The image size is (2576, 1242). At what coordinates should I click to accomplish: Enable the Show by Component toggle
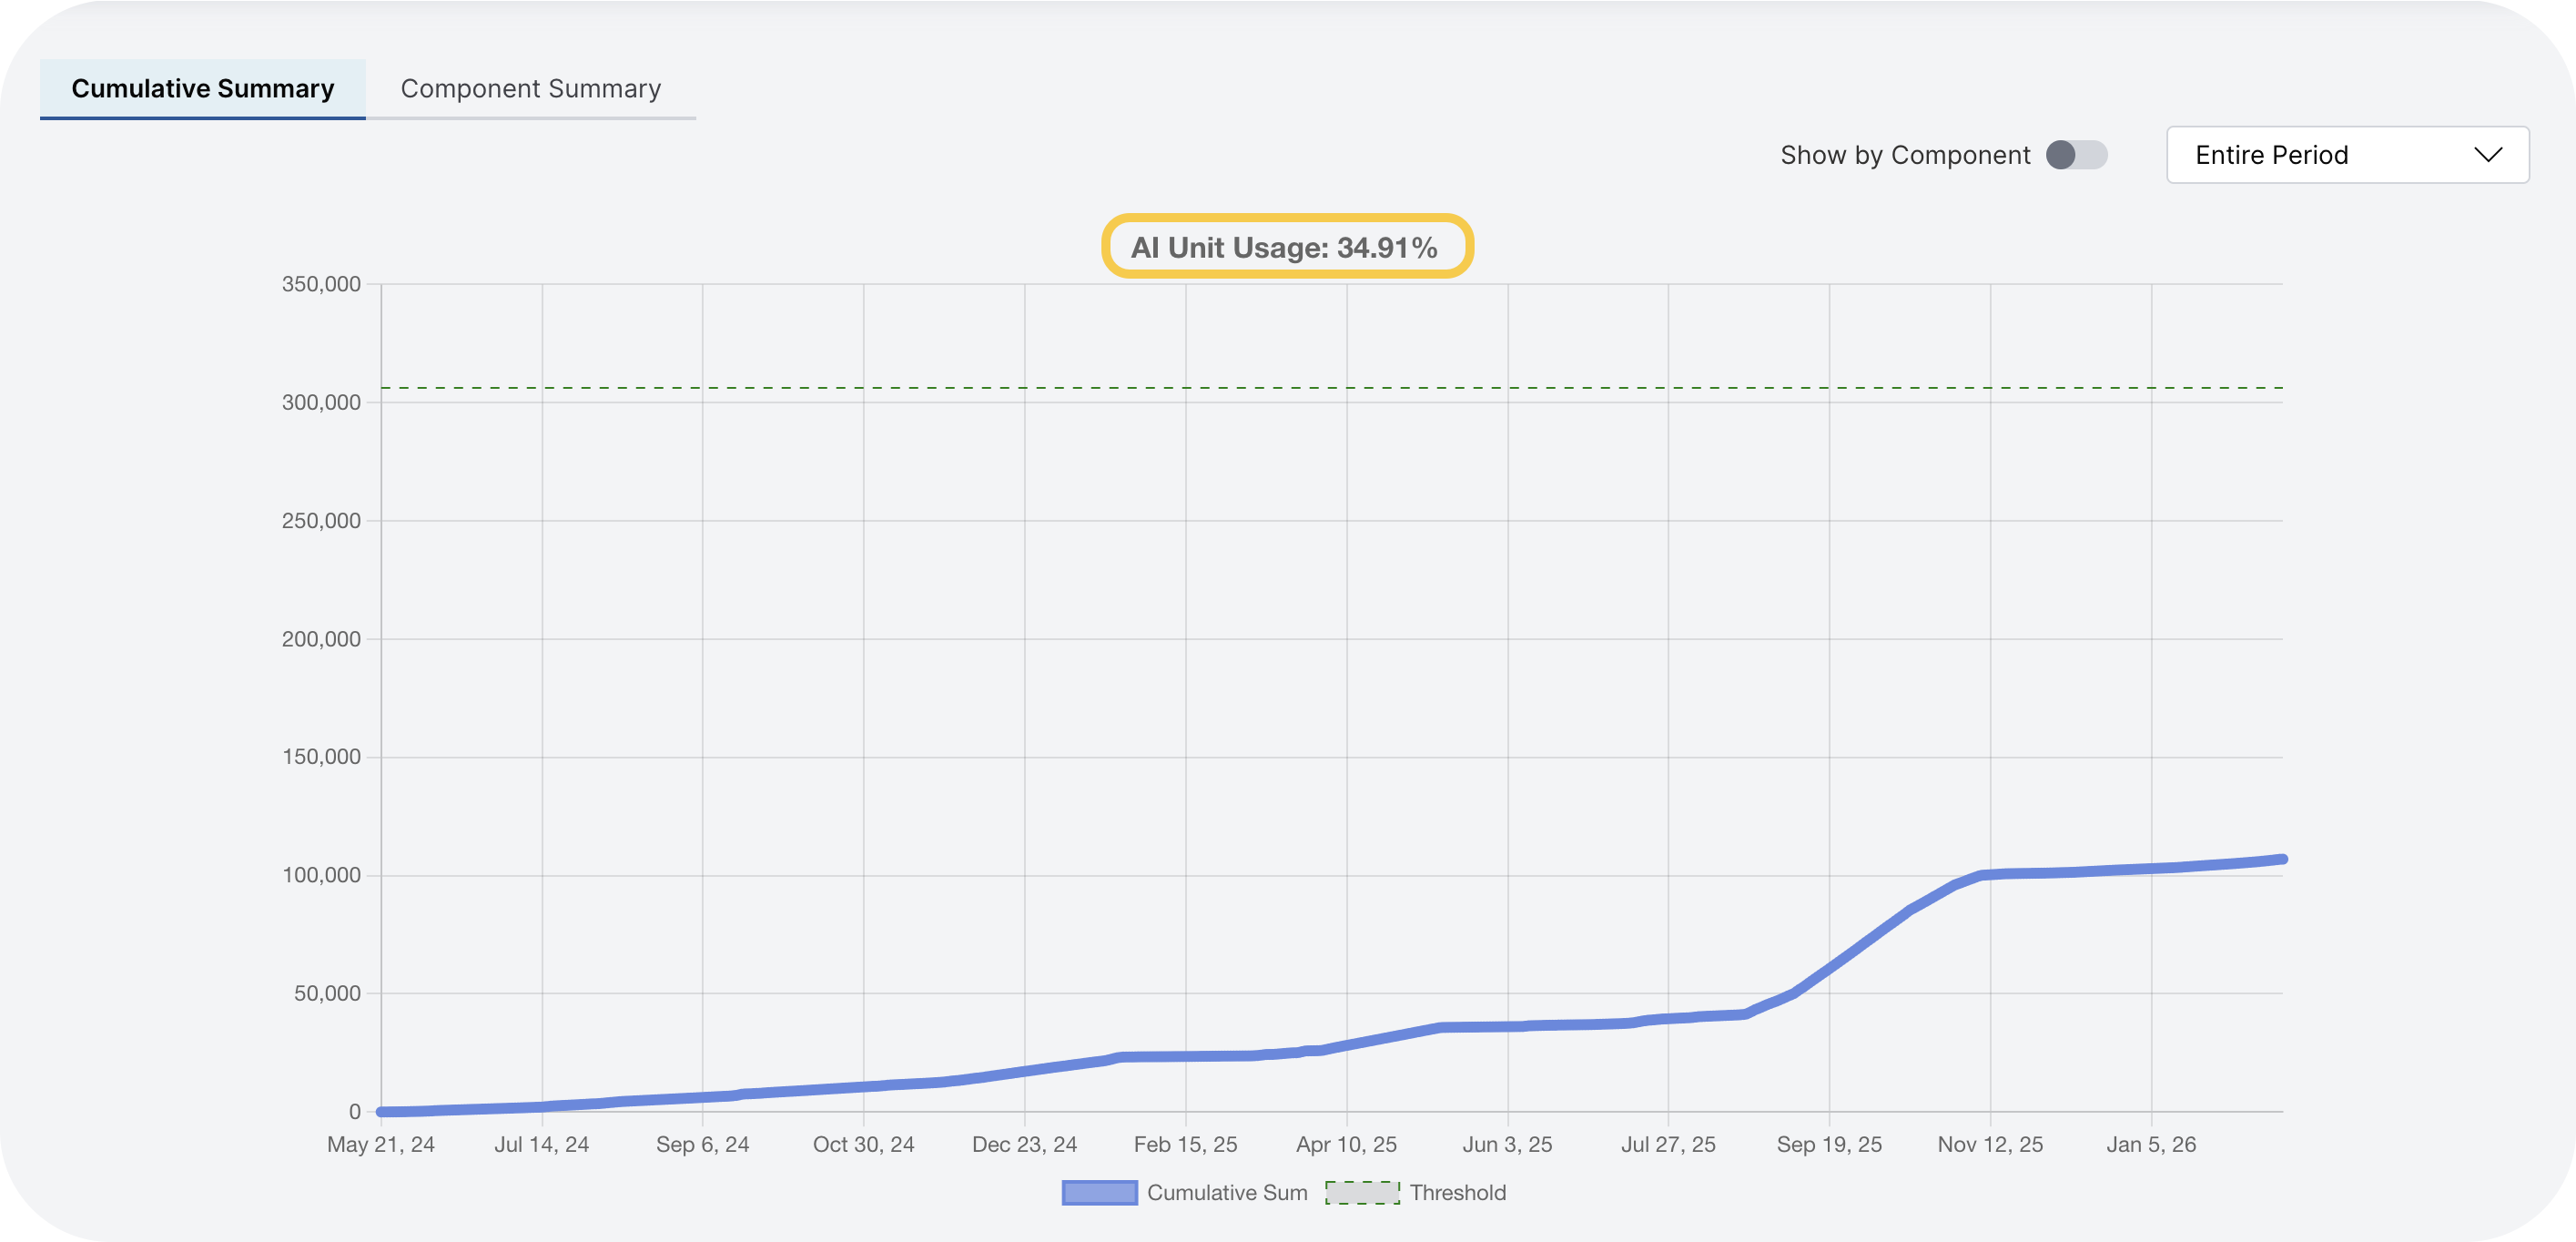click(2076, 155)
